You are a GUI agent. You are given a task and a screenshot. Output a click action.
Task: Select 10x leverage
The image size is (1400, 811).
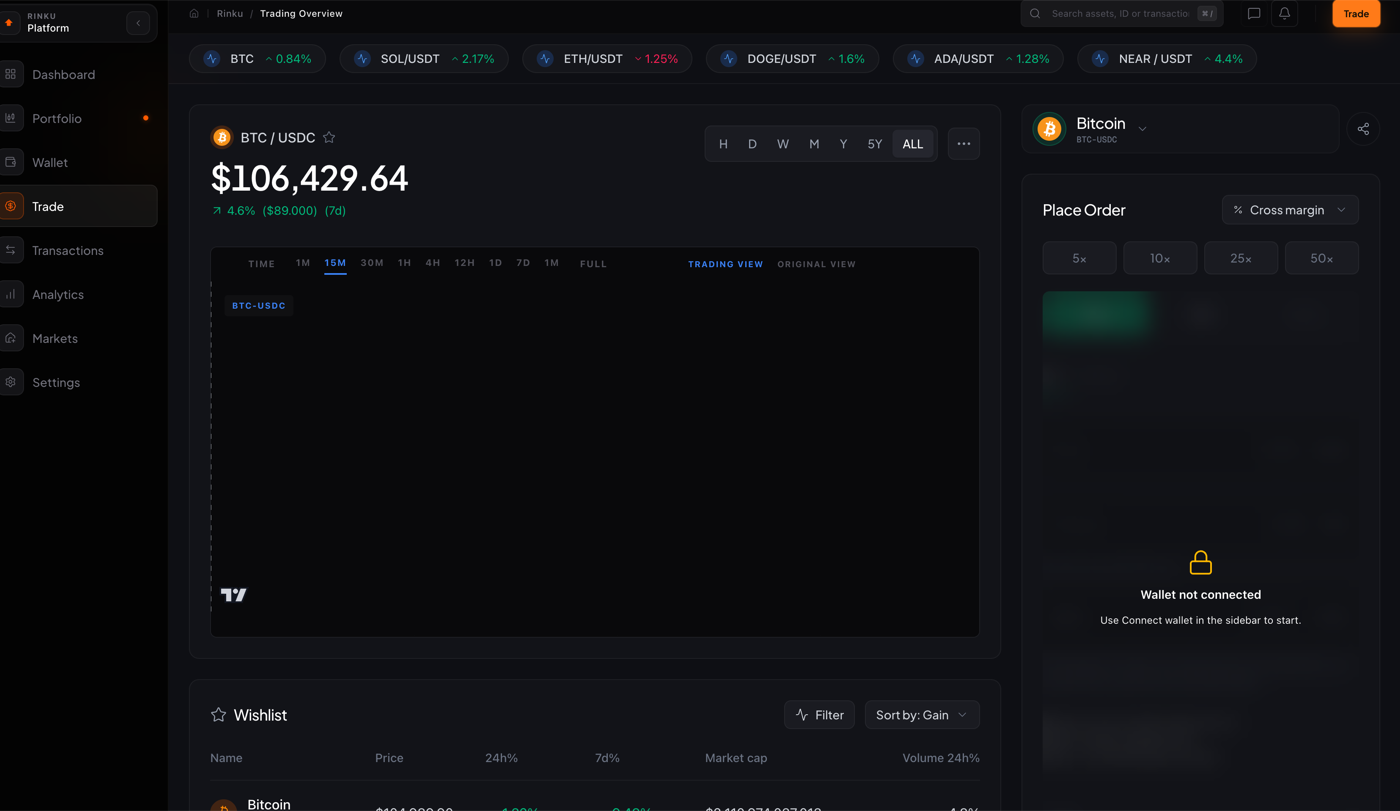(1160, 258)
